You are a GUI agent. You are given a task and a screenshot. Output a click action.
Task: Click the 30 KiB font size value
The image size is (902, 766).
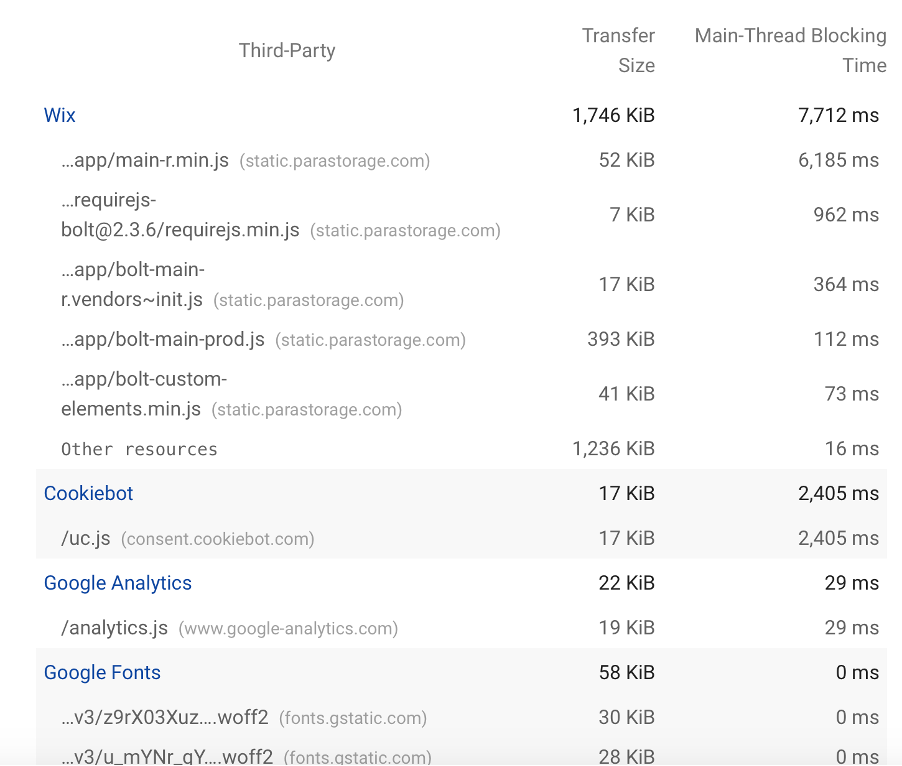626,718
